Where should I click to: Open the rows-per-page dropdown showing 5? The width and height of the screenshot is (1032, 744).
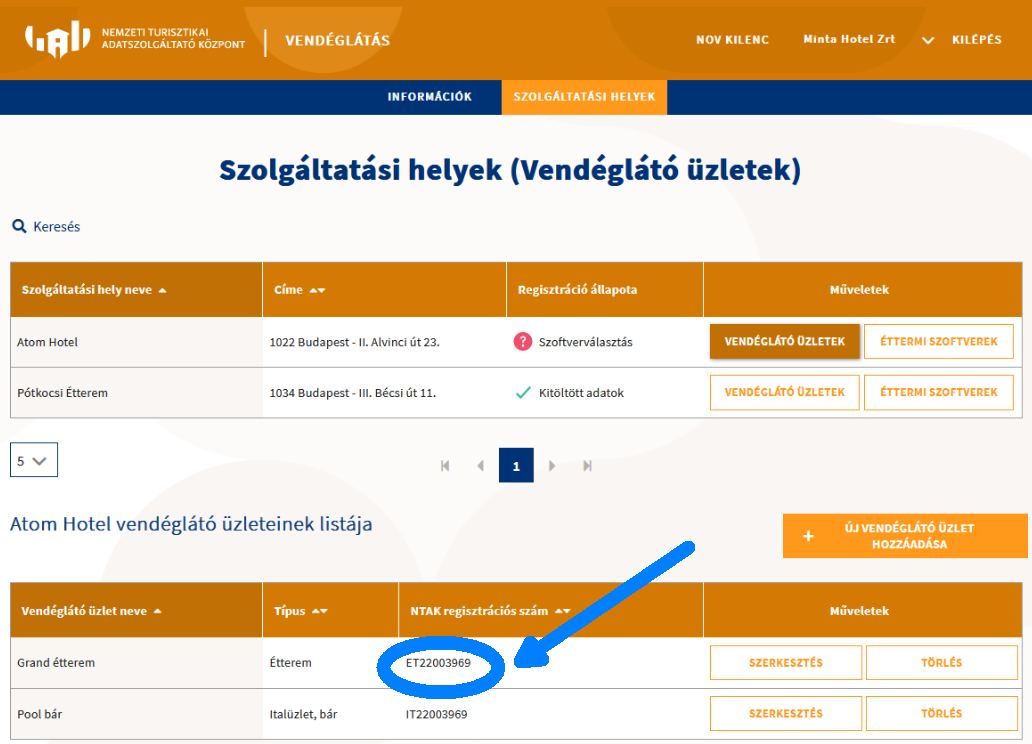point(33,461)
